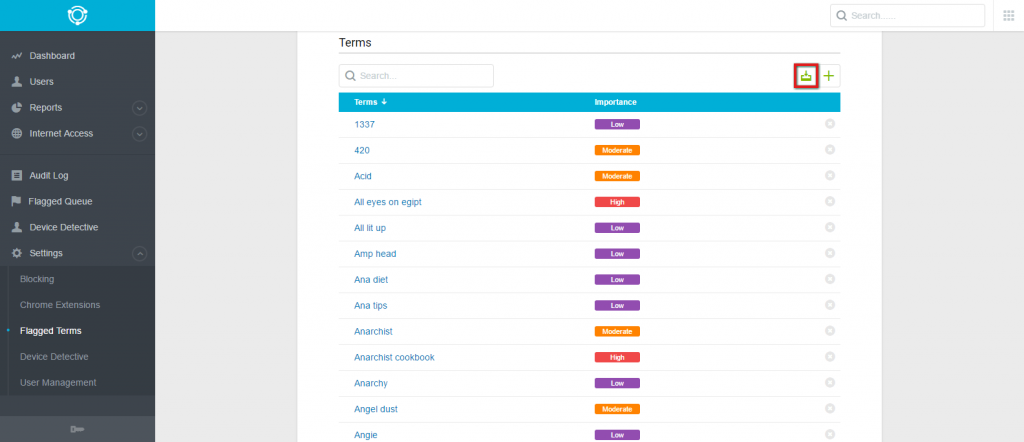Remove the 1337 term
Viewport: 1024px width, 442px height.
(829, 124)
